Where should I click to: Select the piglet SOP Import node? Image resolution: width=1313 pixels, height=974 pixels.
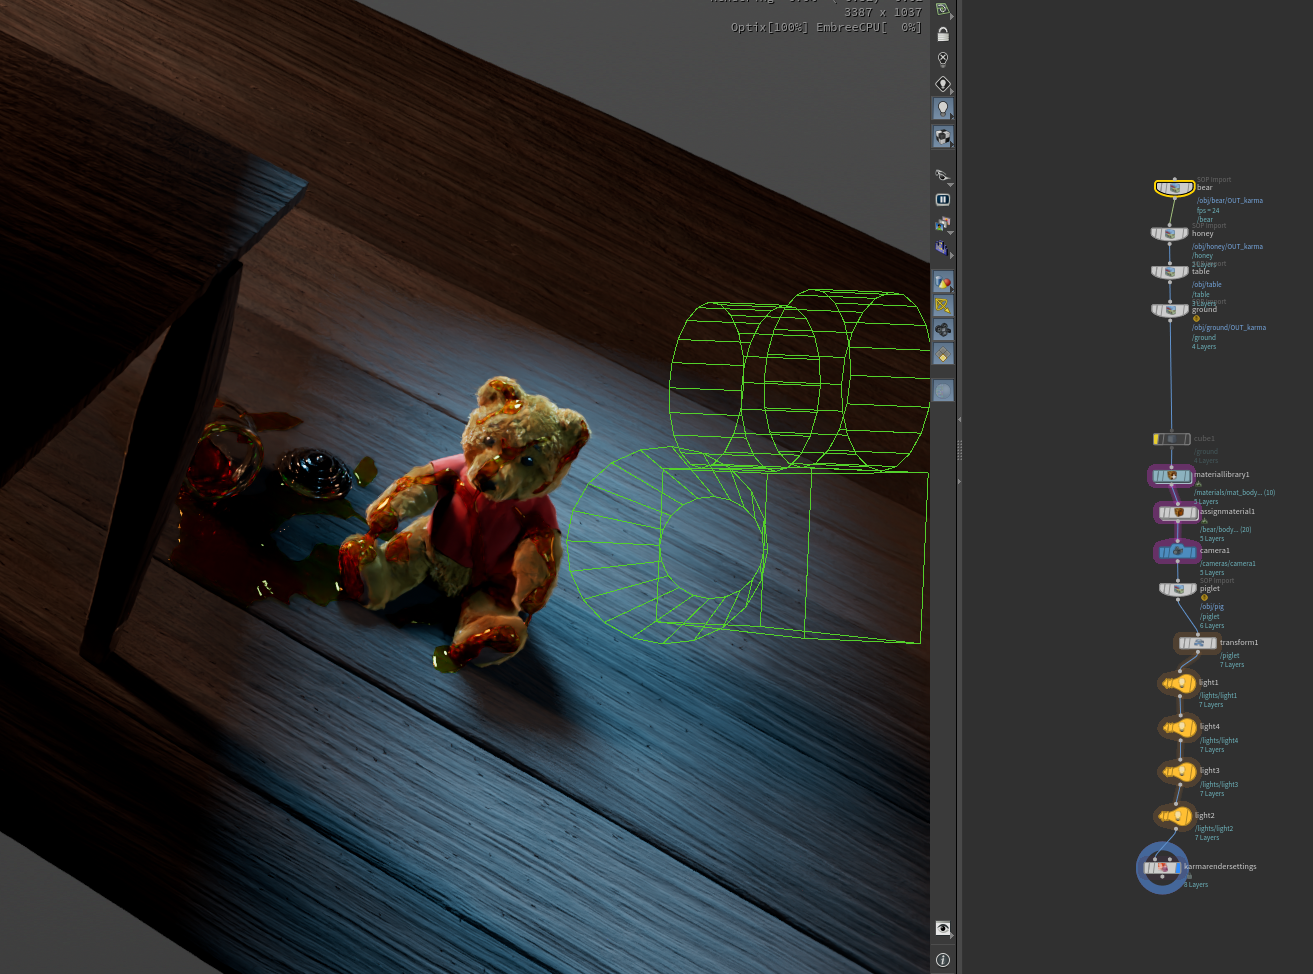pyautogui.click(x=1178, y=589)
